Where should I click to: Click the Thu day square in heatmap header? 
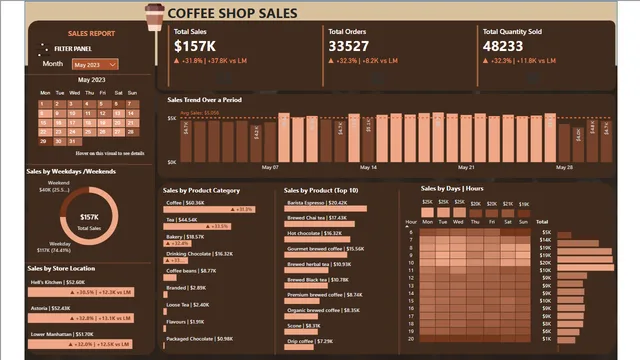476,213
